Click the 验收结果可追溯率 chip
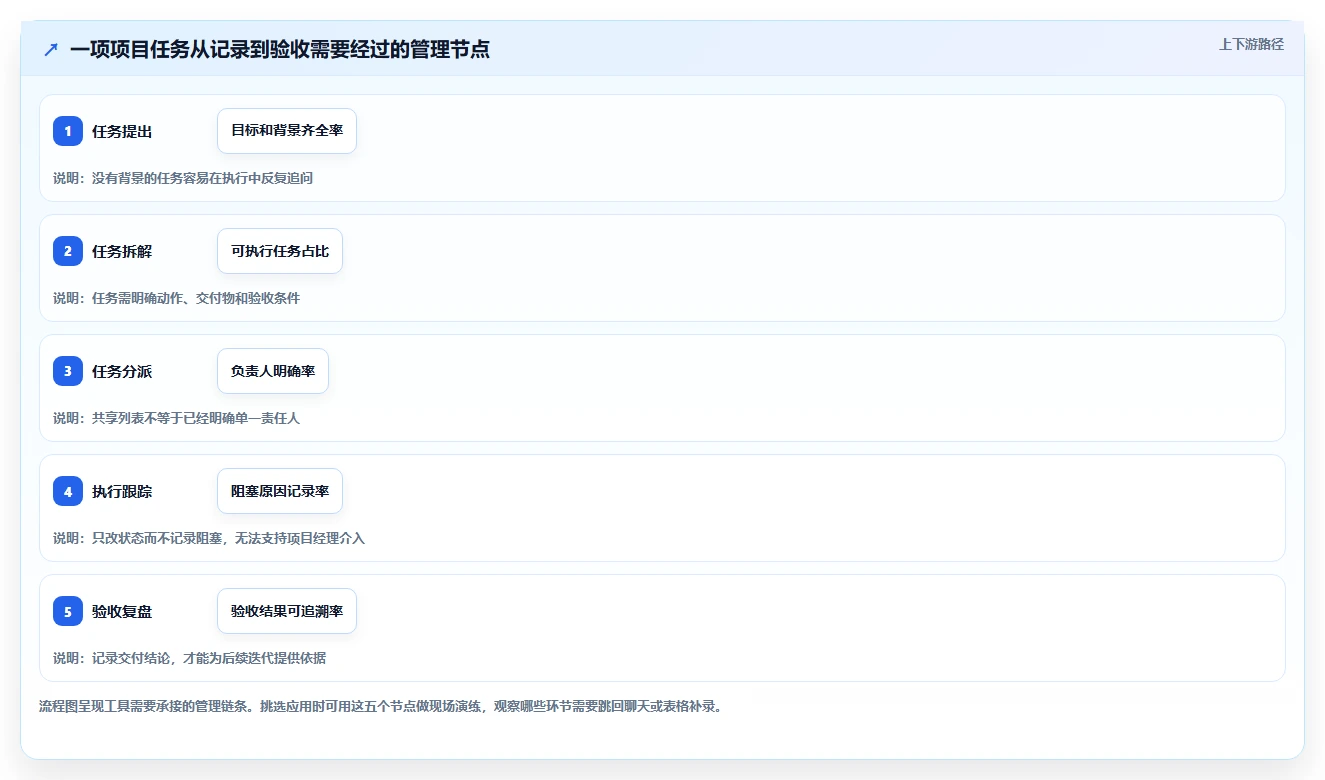 coord(287,611)
